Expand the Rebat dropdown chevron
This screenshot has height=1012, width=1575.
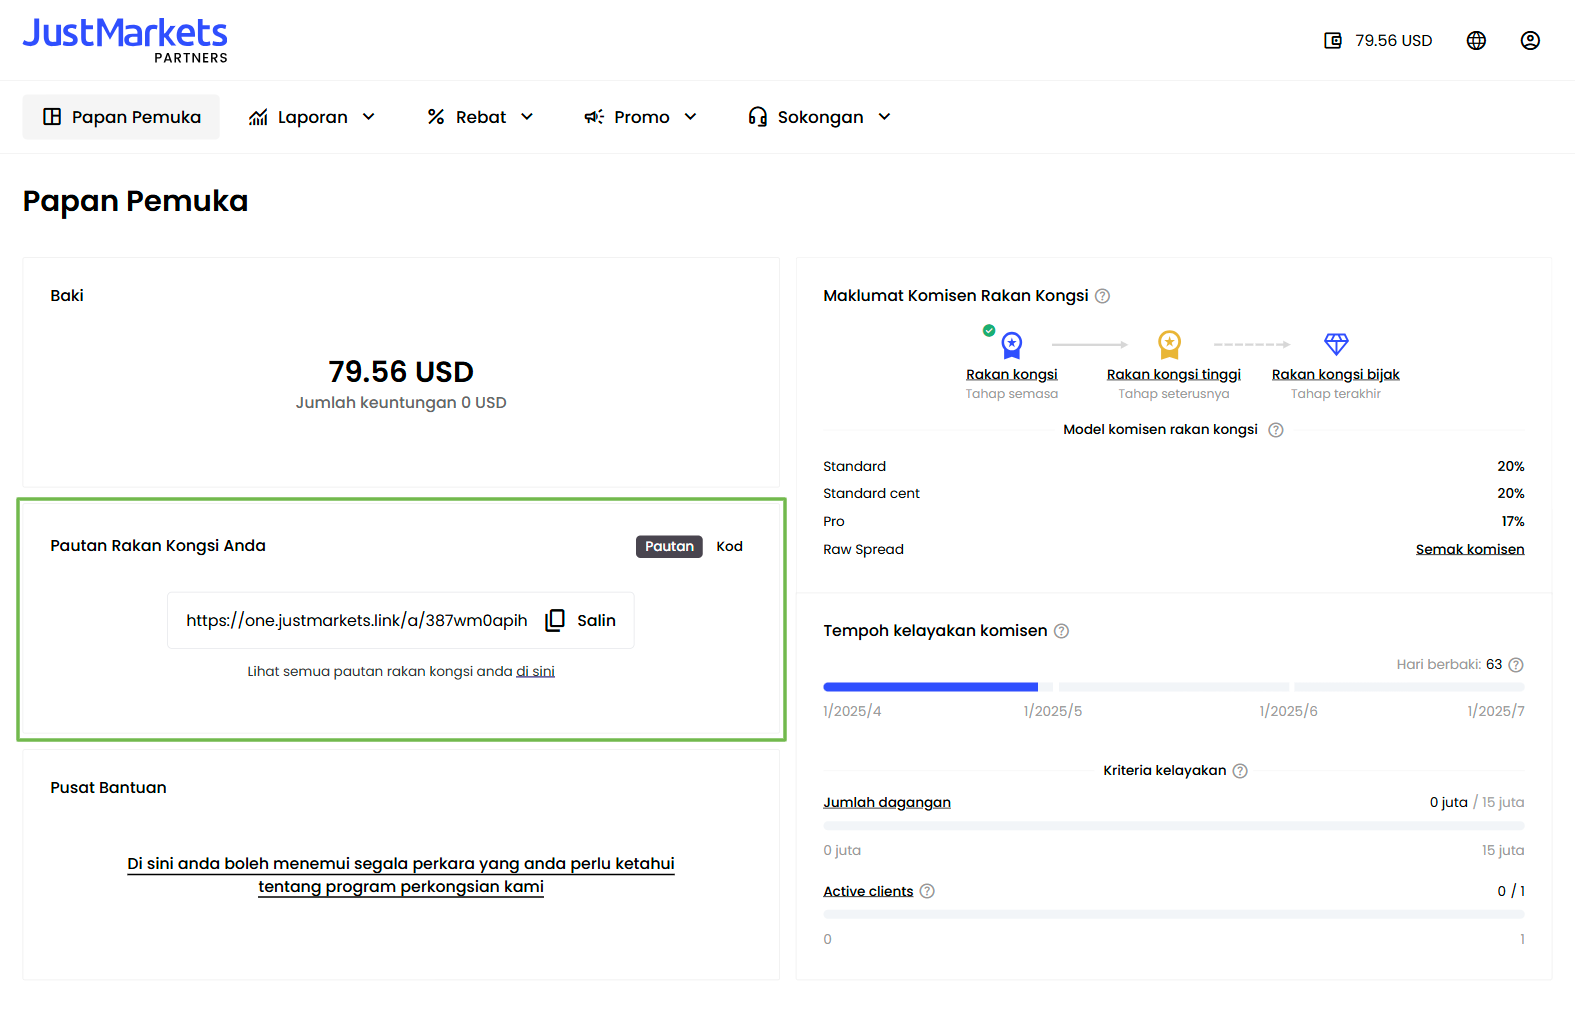pos(527,117)
